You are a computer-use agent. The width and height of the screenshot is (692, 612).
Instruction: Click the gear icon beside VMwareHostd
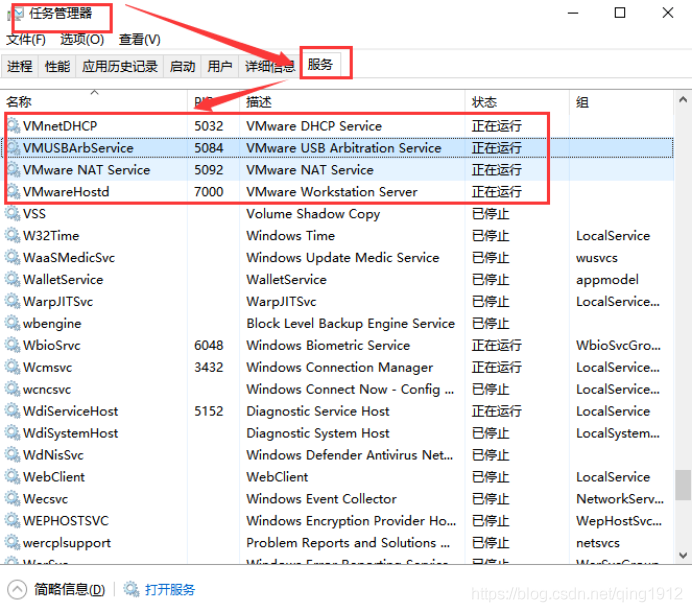click(13, 192)
